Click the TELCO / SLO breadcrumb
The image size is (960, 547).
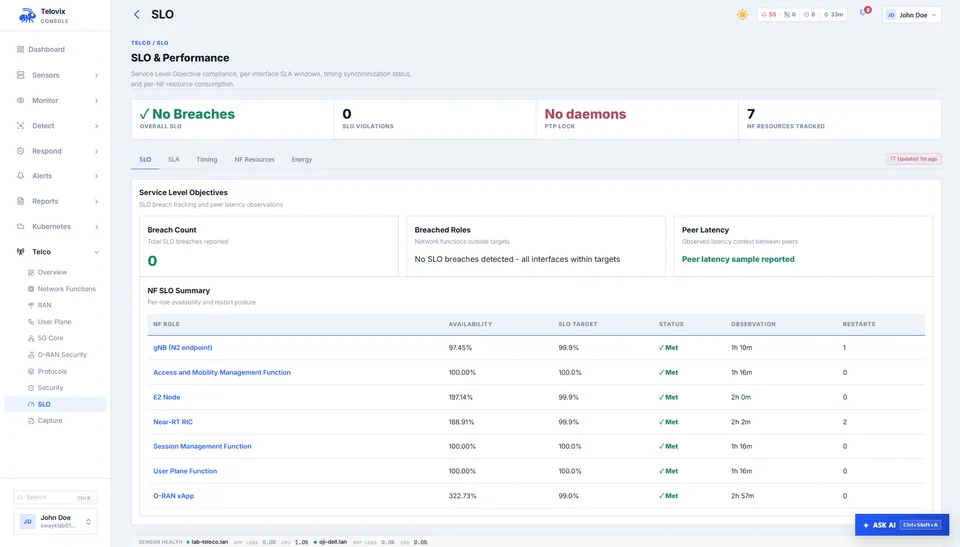click(149, 43)
